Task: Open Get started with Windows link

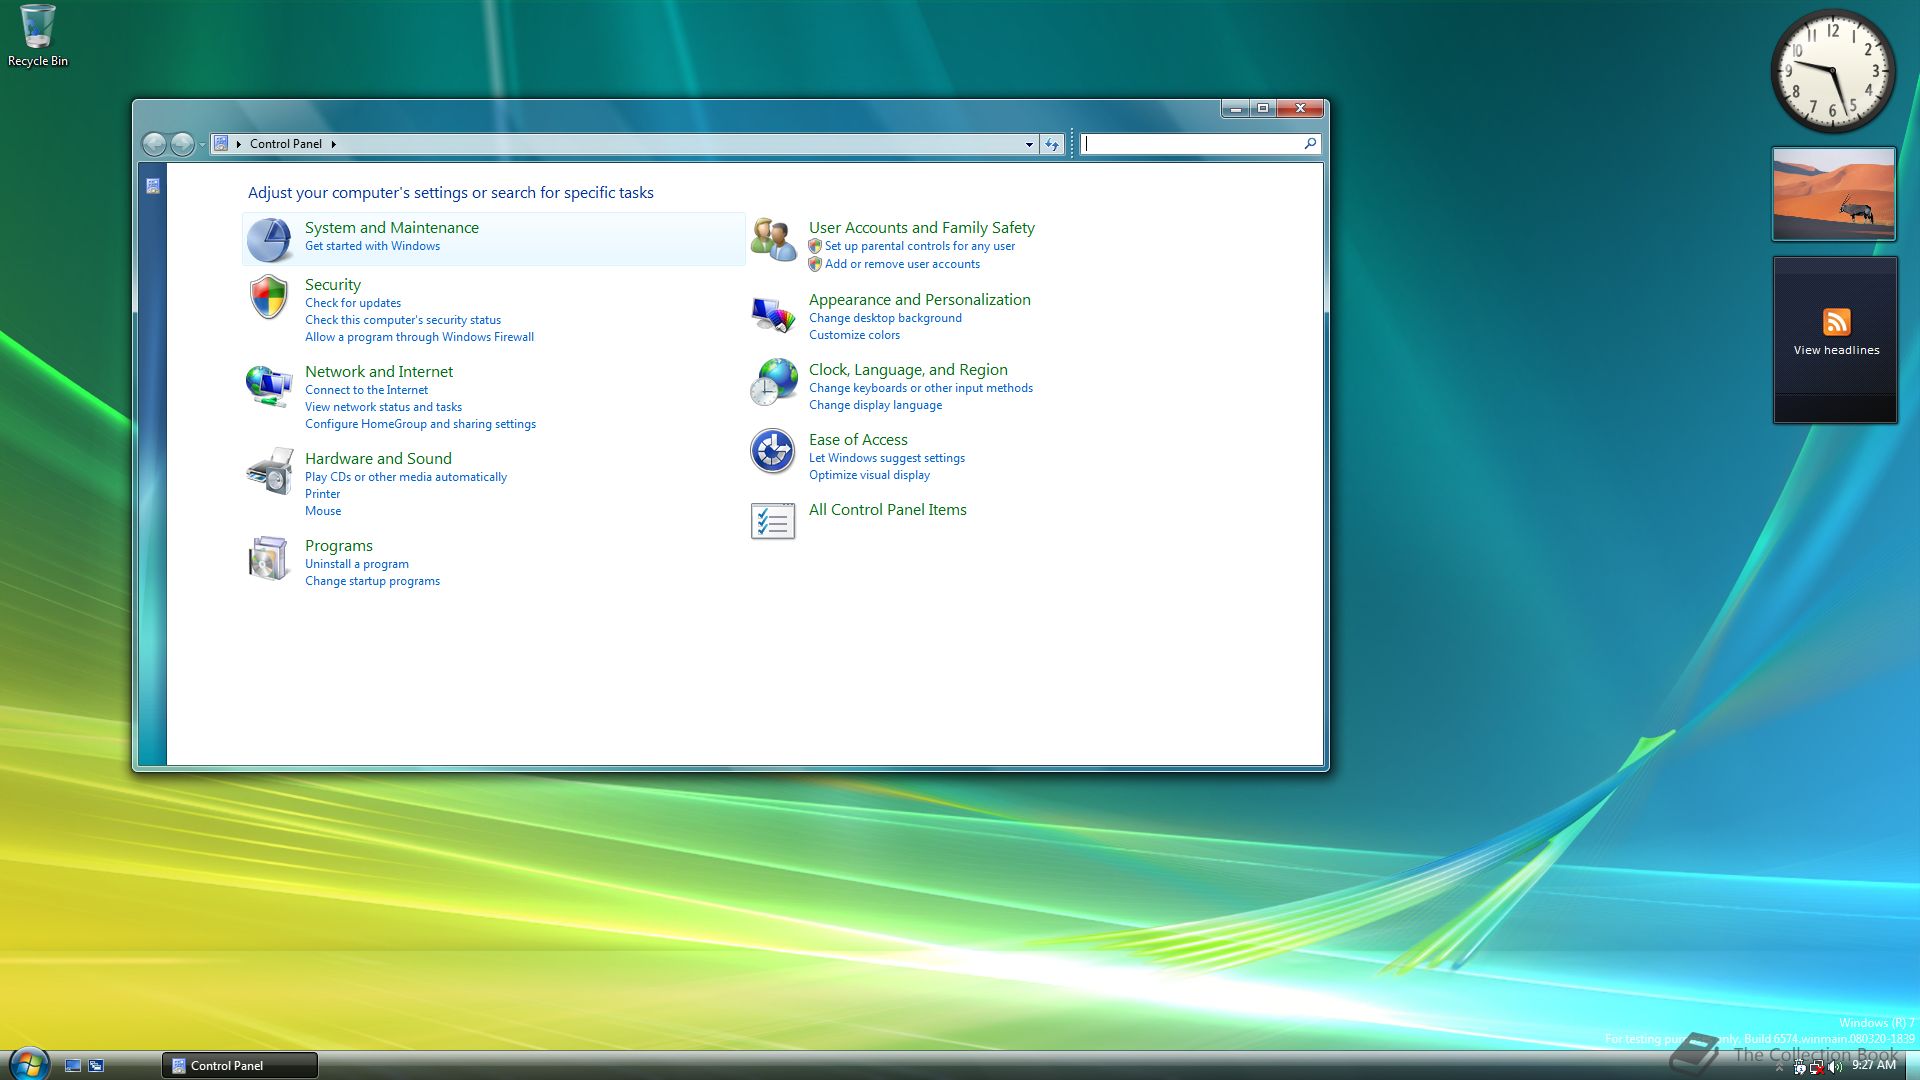Action: tap(372, 246)
